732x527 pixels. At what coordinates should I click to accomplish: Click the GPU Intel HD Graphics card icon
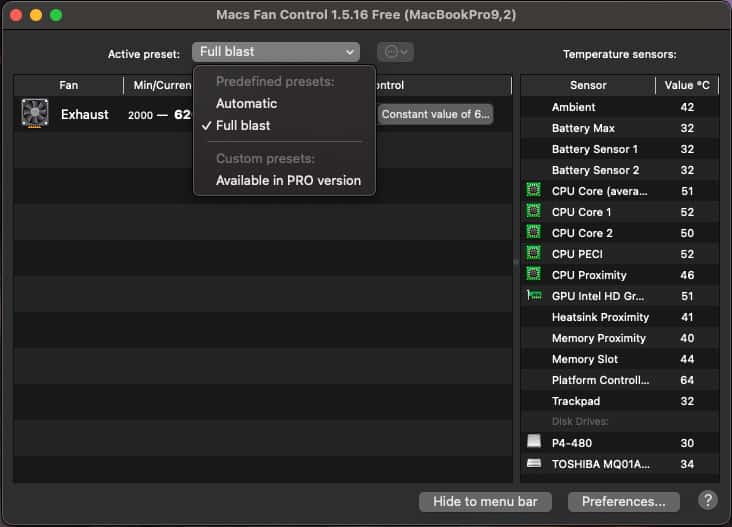pyautogui.click(x=534, y=295)
